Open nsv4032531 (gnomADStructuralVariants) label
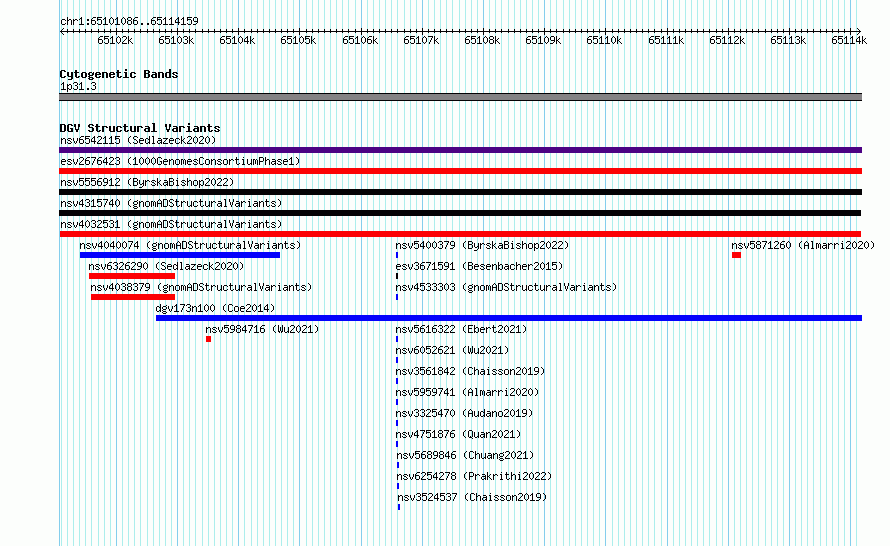This screenshot has height=546, width=890. click(x=171, y=224)
